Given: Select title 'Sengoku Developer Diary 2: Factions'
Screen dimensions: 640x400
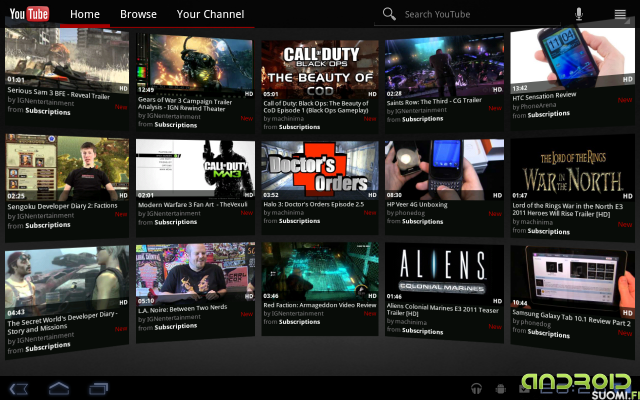Looking at the screenshot, I should coord(62,206).
